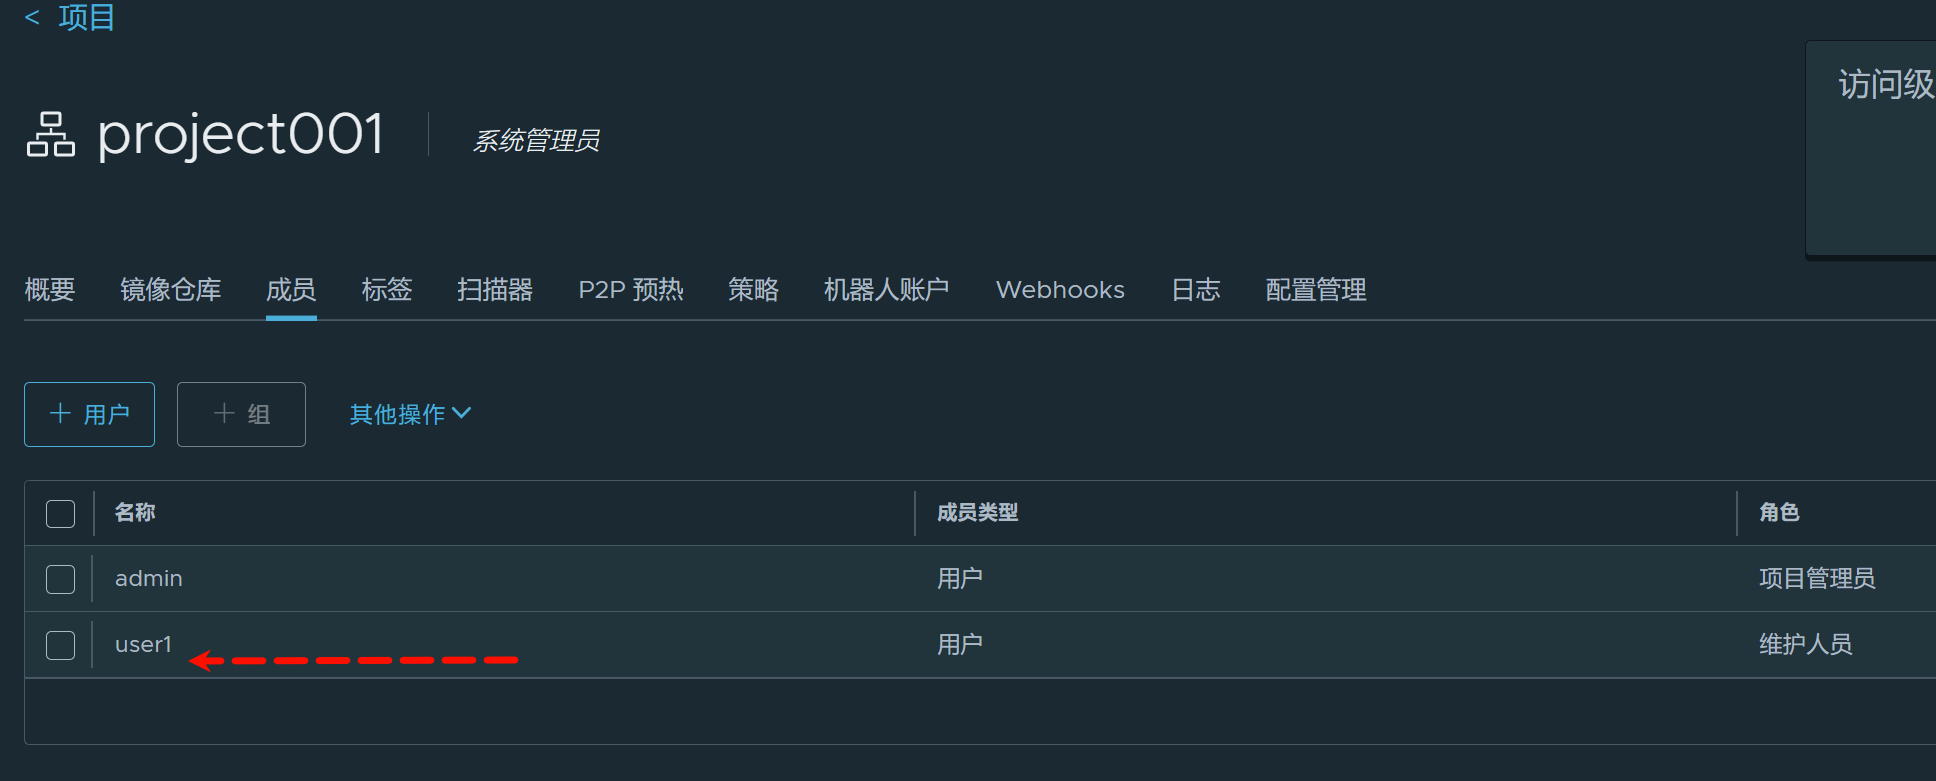Toggle the select-all members checkbox

point(60,513)
